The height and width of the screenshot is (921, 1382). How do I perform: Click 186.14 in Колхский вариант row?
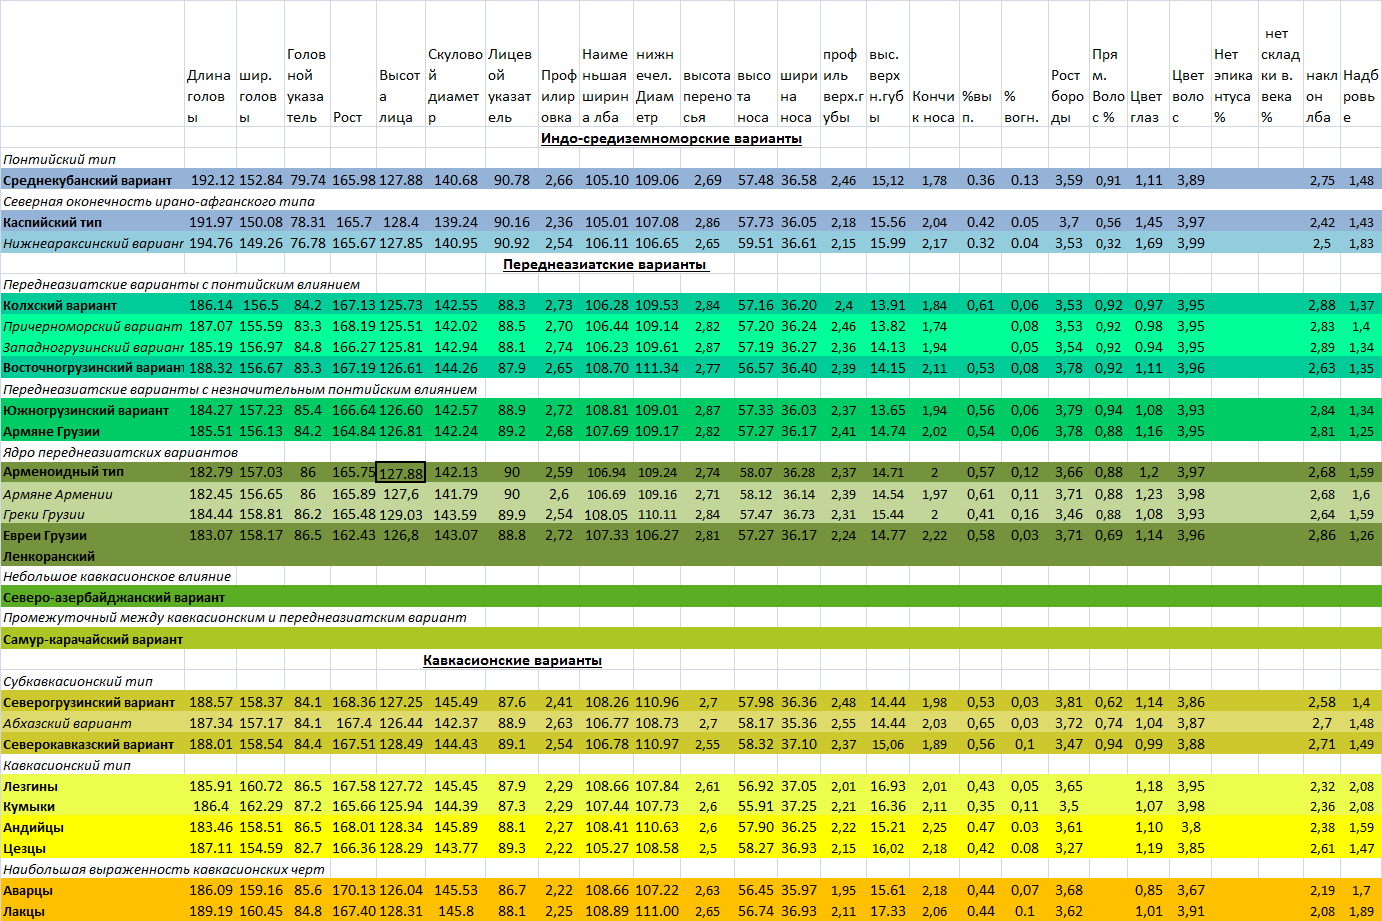click(x=211, y=305)
